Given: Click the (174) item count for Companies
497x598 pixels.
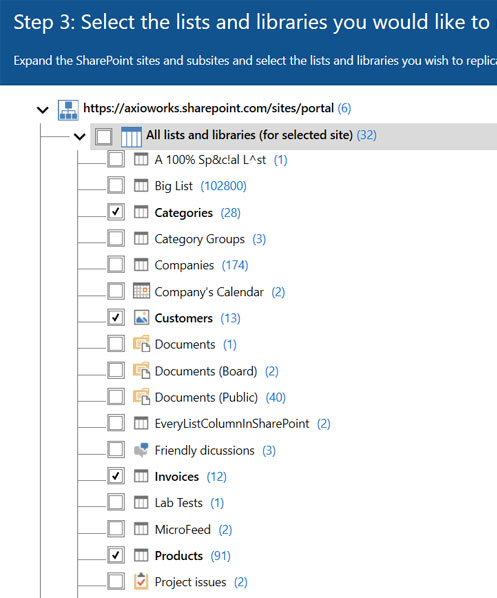Looking at the screenshot, I should click(x=235, y=265).
